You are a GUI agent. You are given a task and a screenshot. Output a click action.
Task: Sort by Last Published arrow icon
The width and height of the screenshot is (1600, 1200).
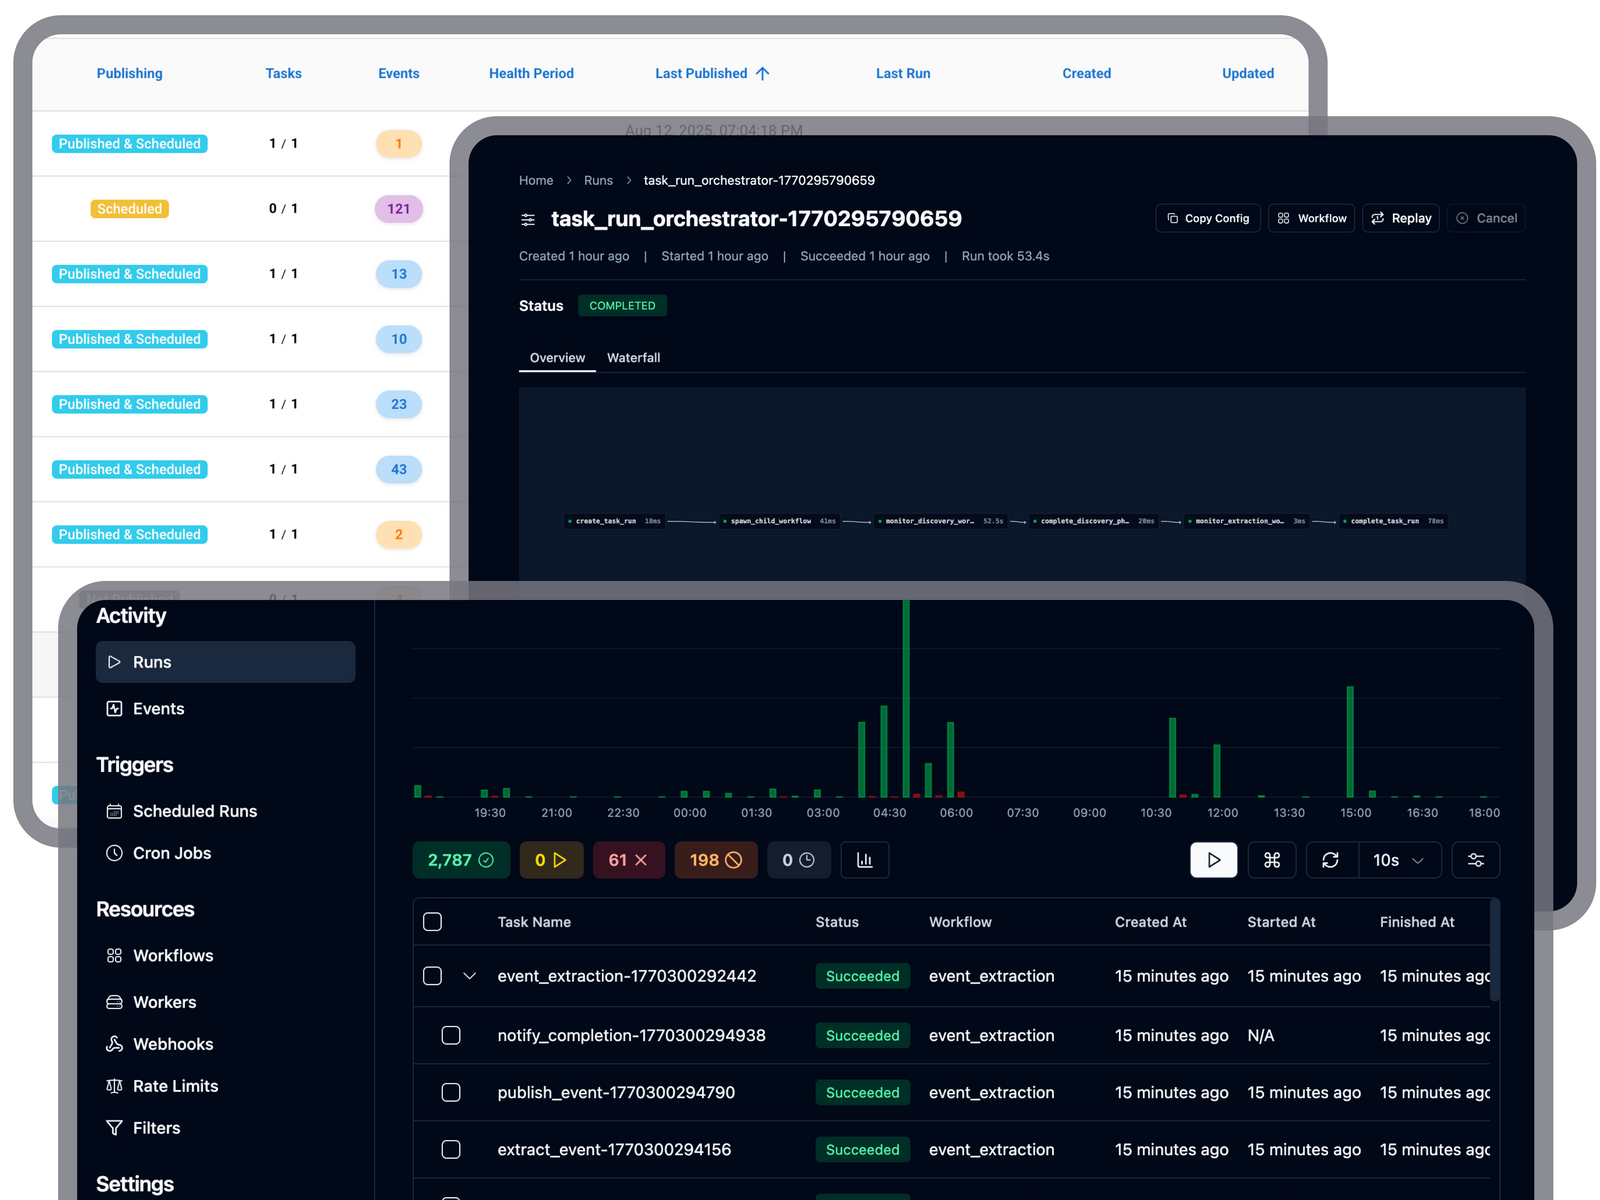pos(763,73)
